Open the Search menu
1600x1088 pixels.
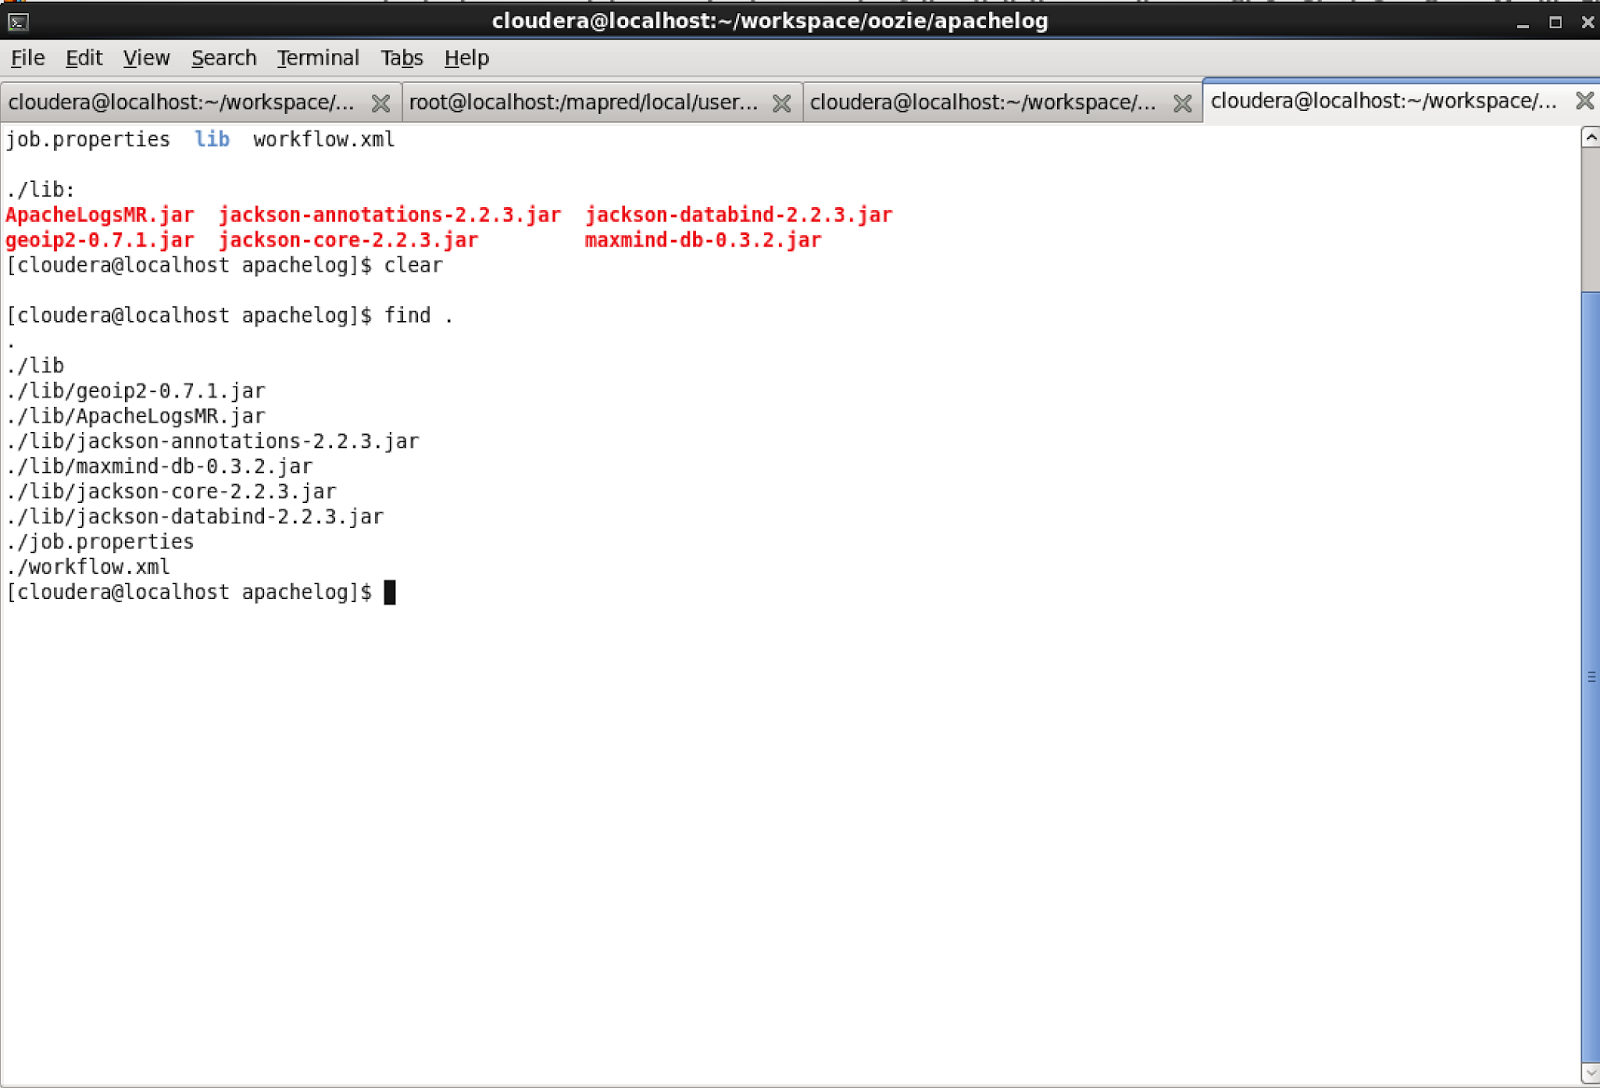pos(223,58)
